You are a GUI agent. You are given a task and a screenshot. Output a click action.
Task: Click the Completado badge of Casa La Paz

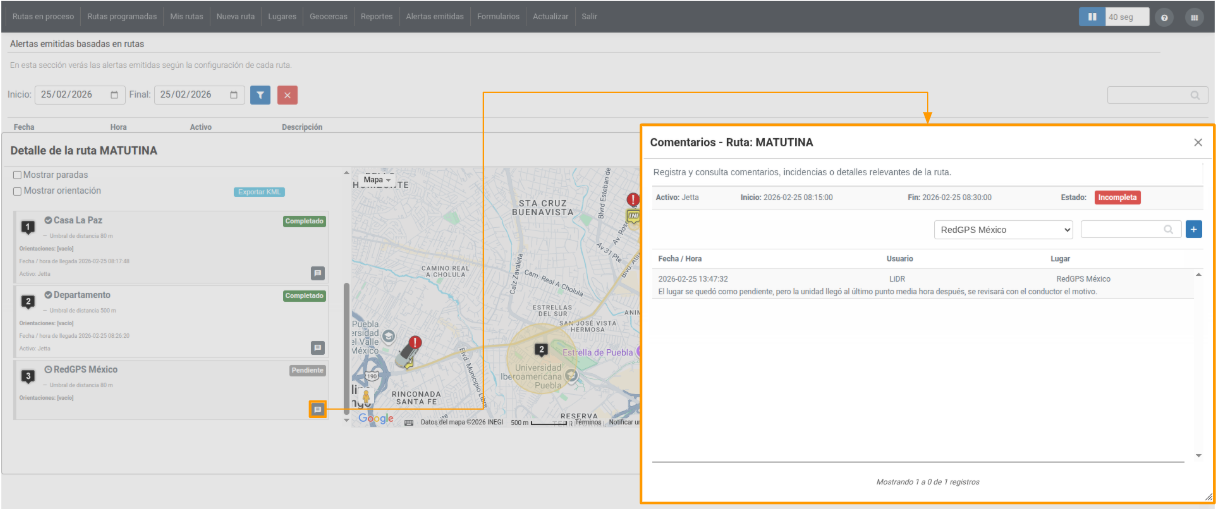[305, 221]
